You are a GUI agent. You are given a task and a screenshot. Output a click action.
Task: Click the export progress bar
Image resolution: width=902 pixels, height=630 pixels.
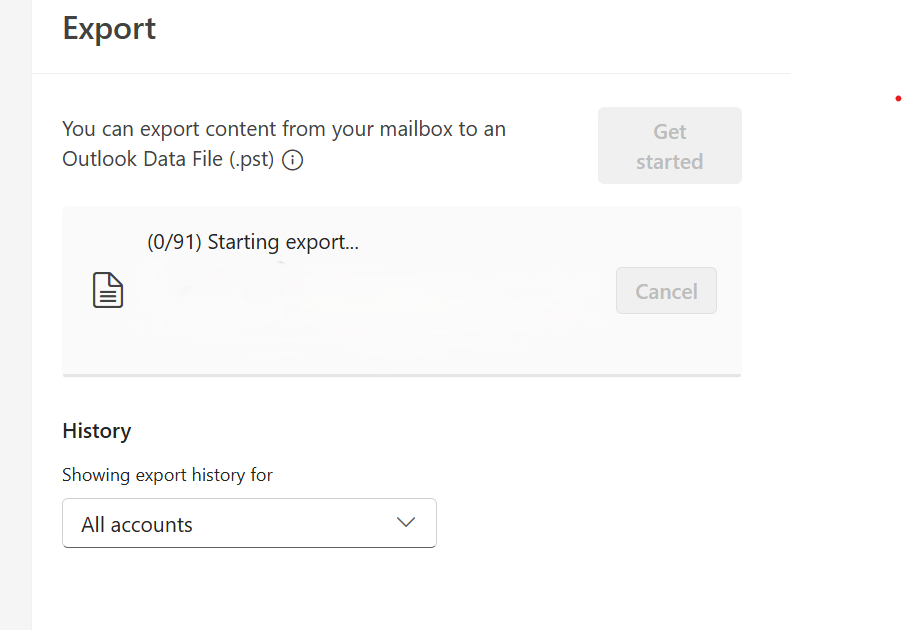(401, 375)
